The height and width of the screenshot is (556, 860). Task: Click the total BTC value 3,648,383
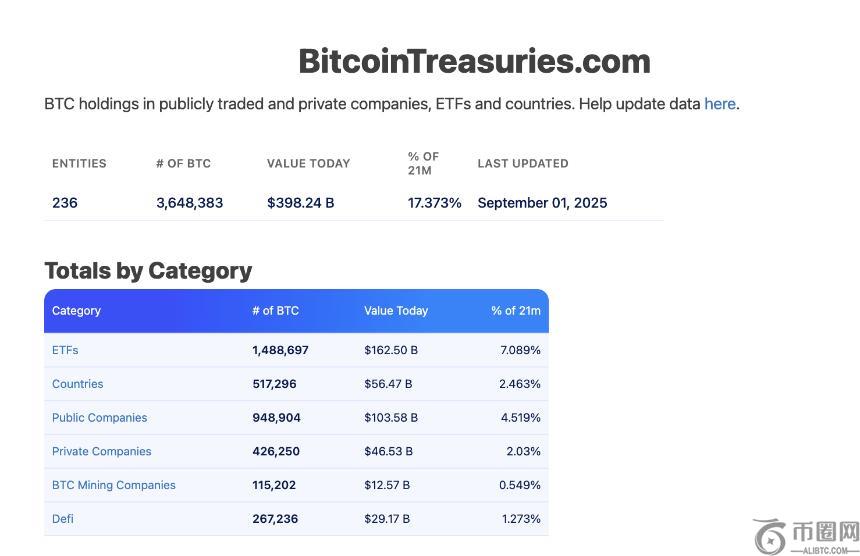[x=189, y=203]
